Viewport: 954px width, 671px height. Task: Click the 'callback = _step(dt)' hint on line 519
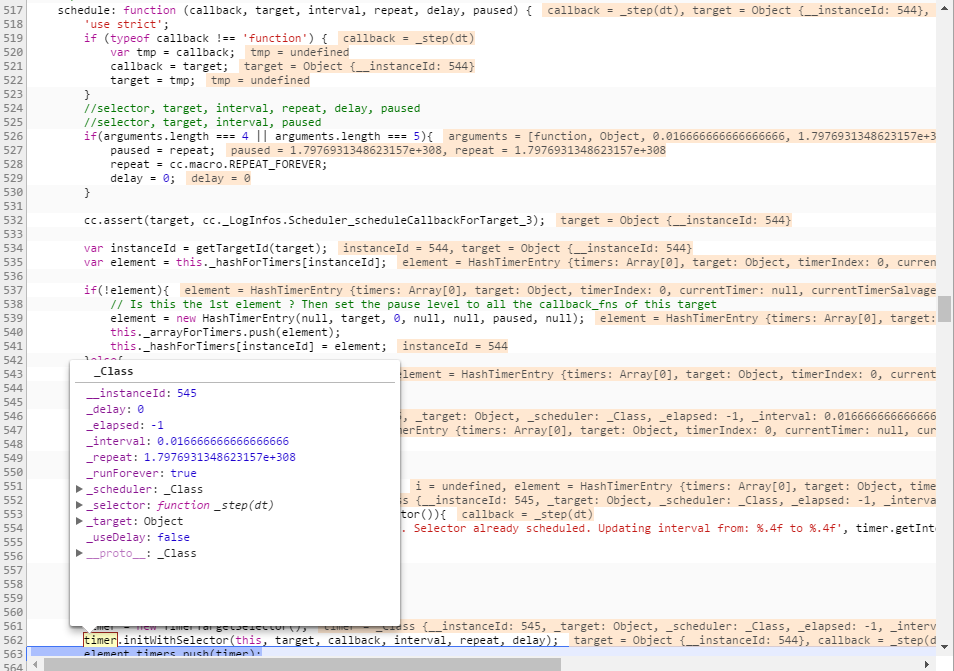point(408,38)
